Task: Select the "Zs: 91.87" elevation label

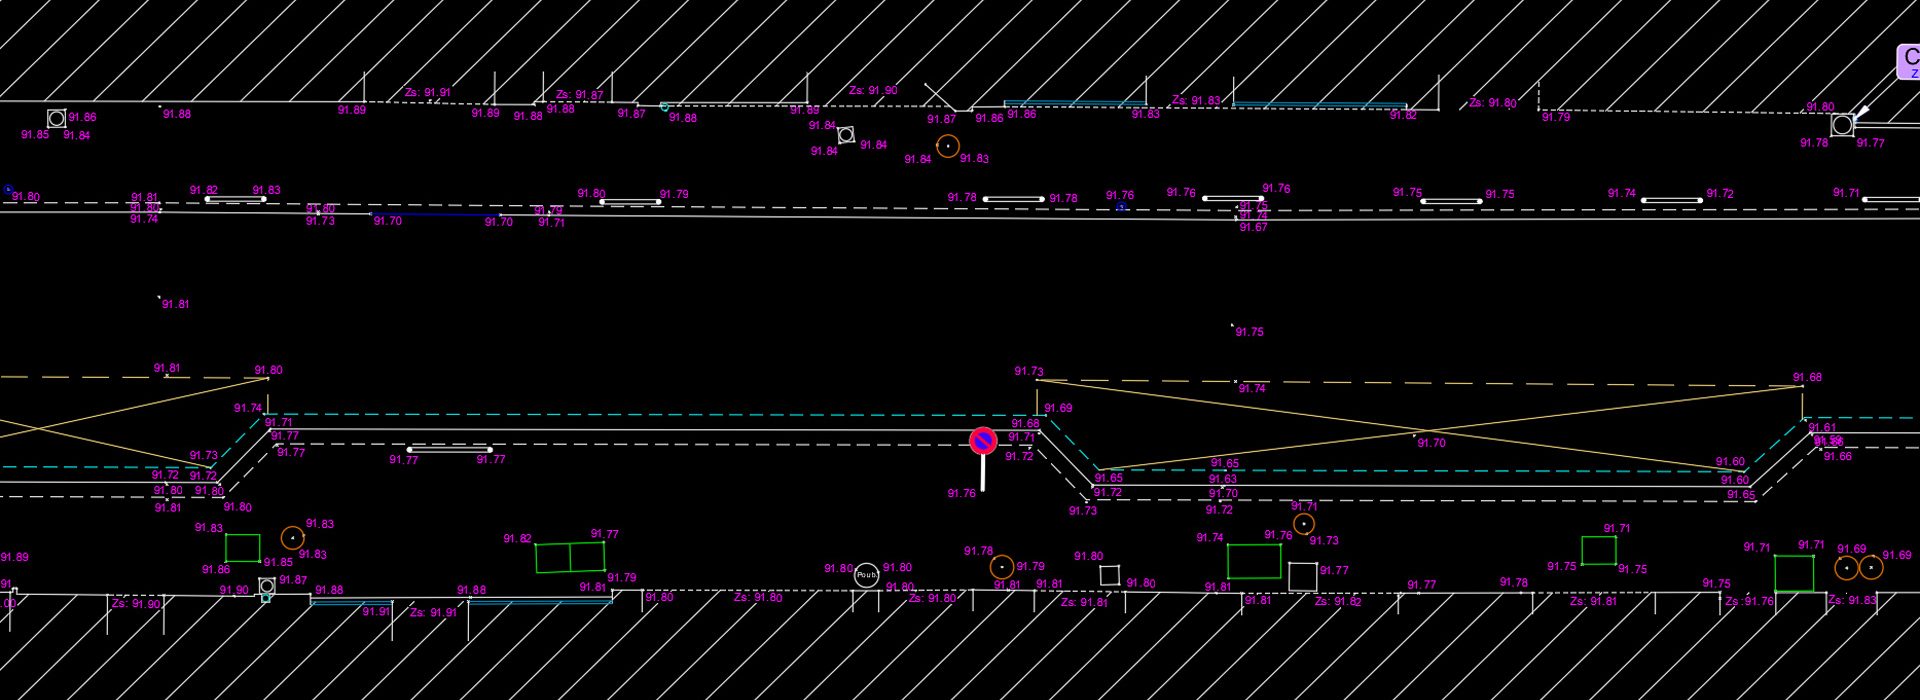Action: tap(579, 96)
